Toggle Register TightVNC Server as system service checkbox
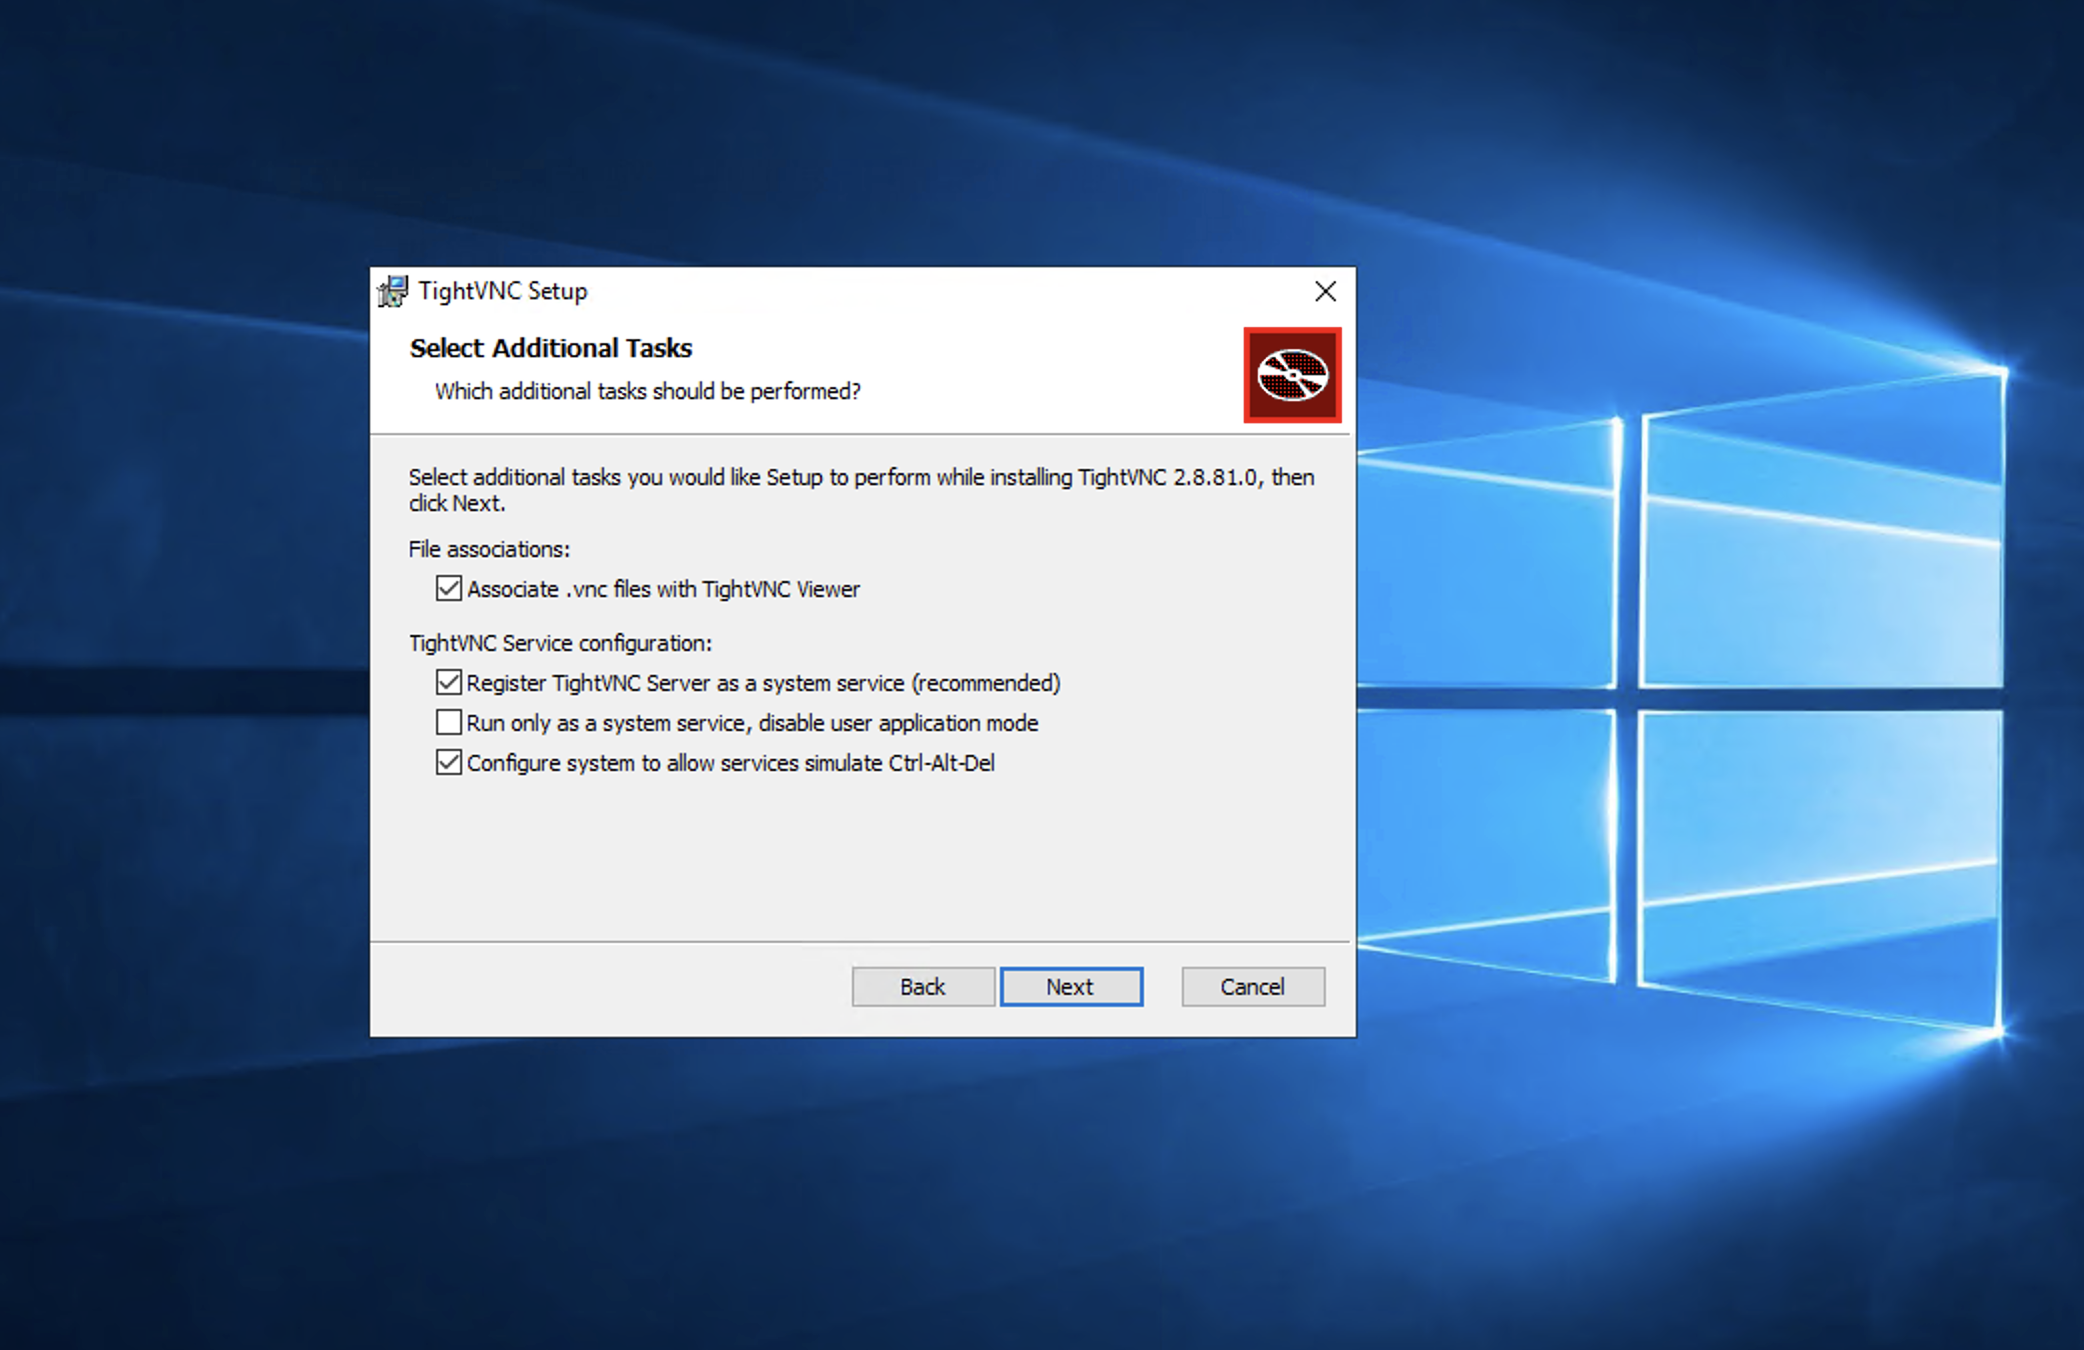Screen dimensions: 2084x1350 tap(448, 682)
